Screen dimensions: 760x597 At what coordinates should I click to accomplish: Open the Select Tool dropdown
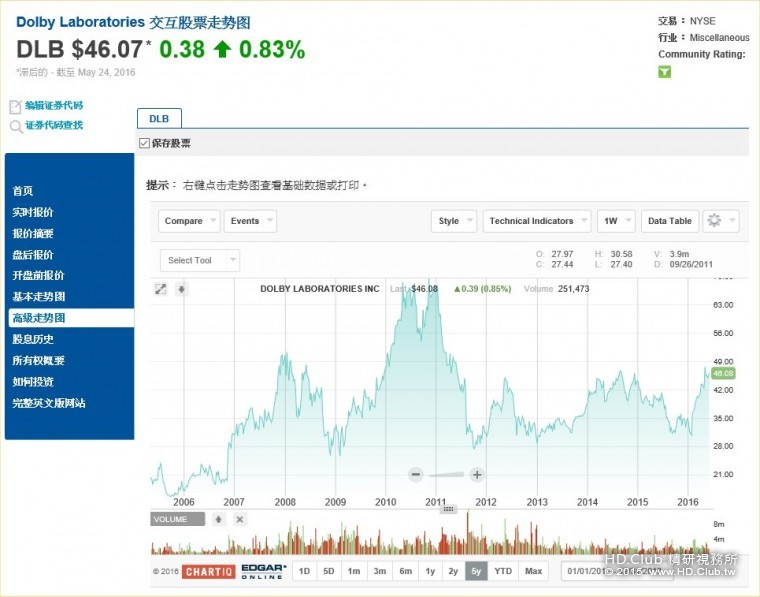(199, 260)
